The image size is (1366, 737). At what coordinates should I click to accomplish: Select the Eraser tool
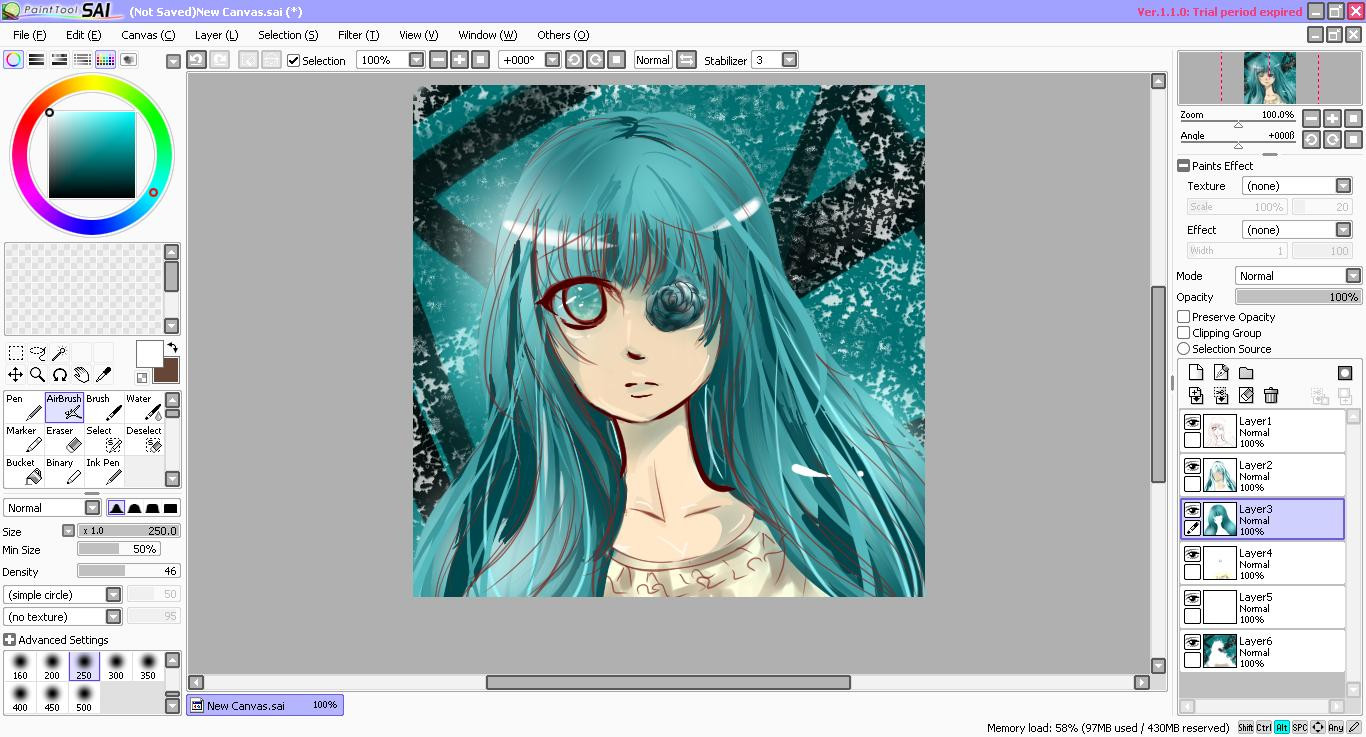click(x=64, y=439)
